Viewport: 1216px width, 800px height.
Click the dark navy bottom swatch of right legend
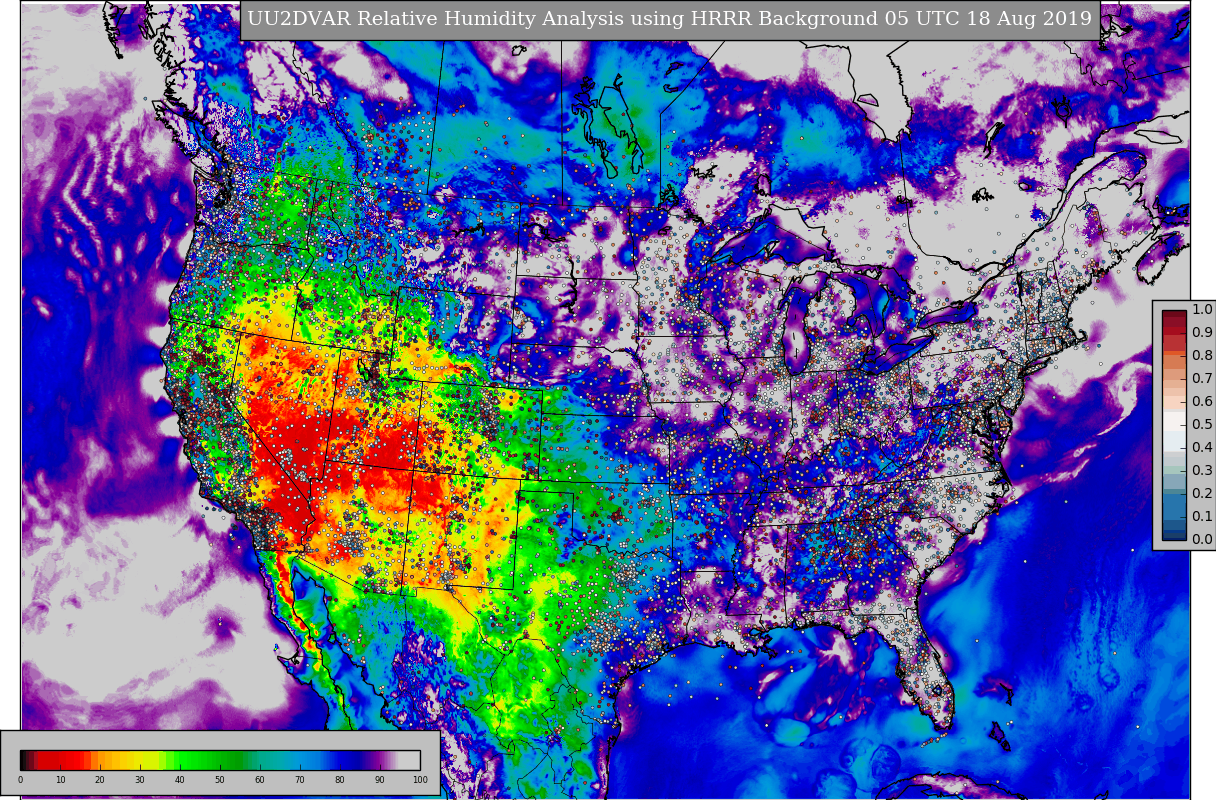coord(1174,534)
